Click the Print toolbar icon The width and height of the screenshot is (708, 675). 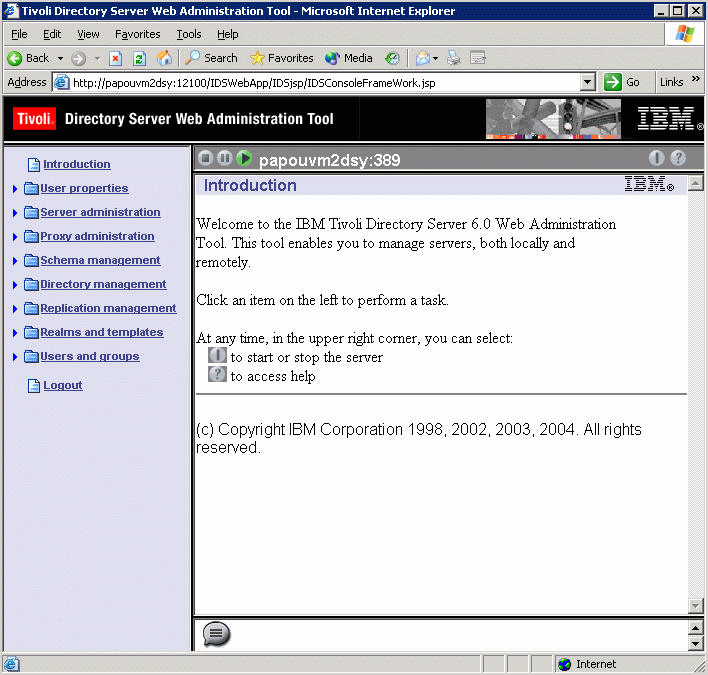[454, 58]
